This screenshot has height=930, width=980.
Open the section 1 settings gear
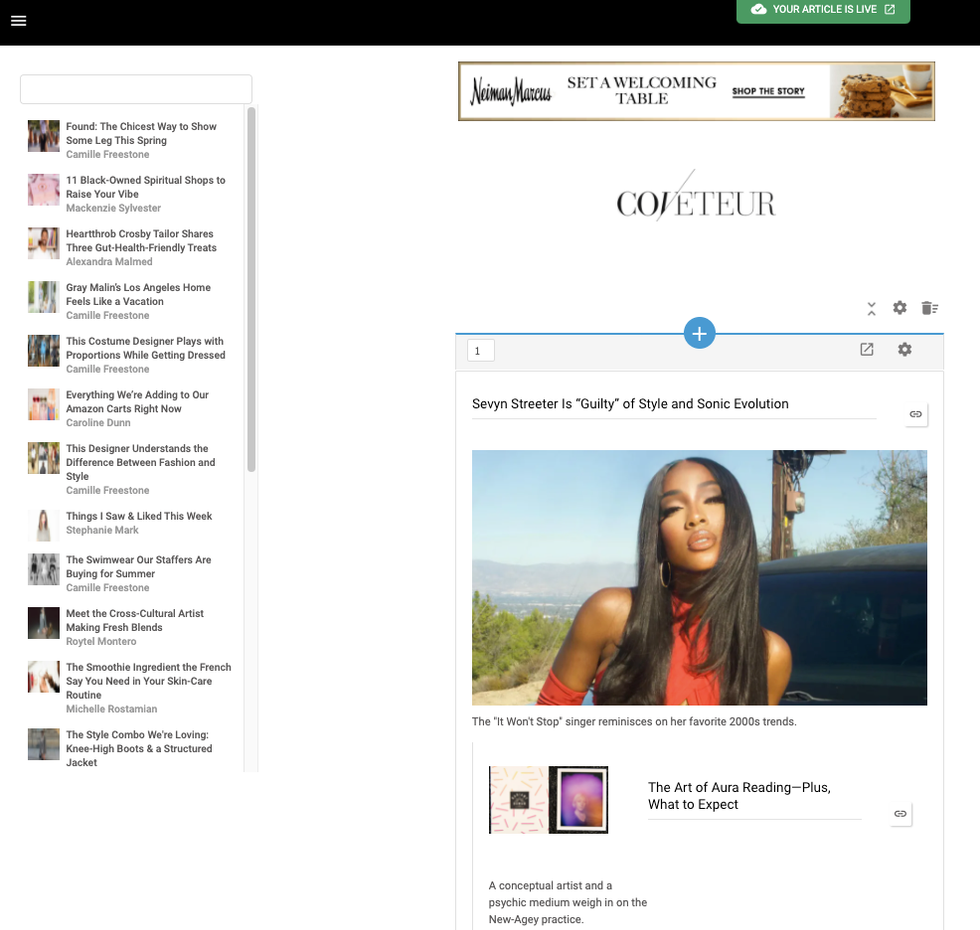tap(905, 350)
